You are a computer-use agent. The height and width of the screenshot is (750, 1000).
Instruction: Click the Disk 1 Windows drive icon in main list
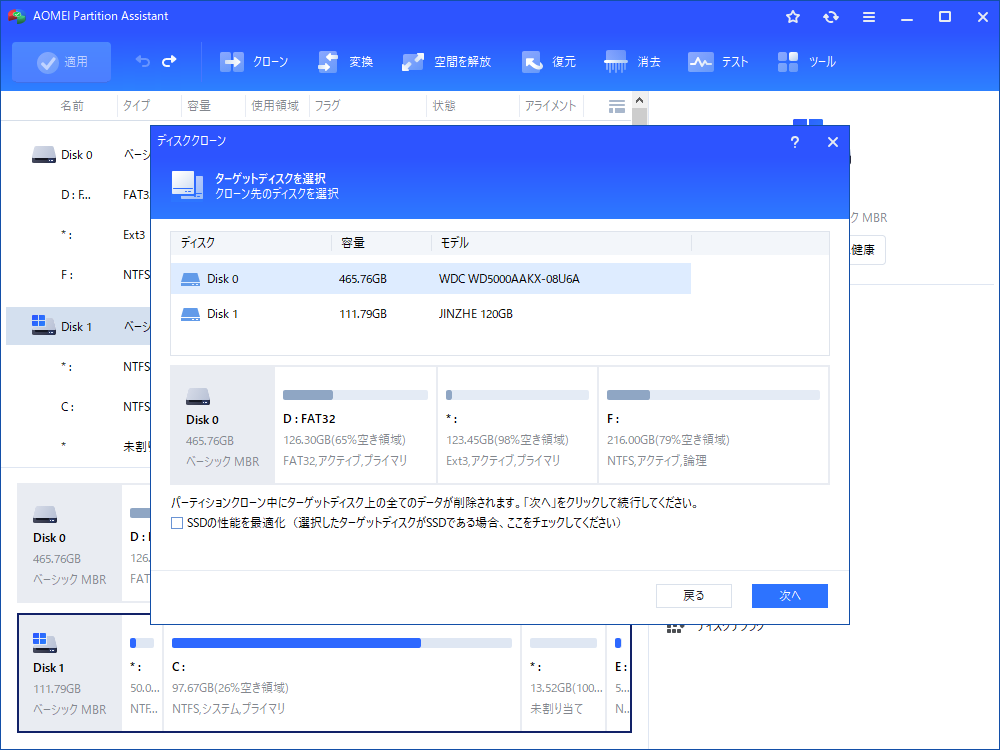(x=43, y=325)
